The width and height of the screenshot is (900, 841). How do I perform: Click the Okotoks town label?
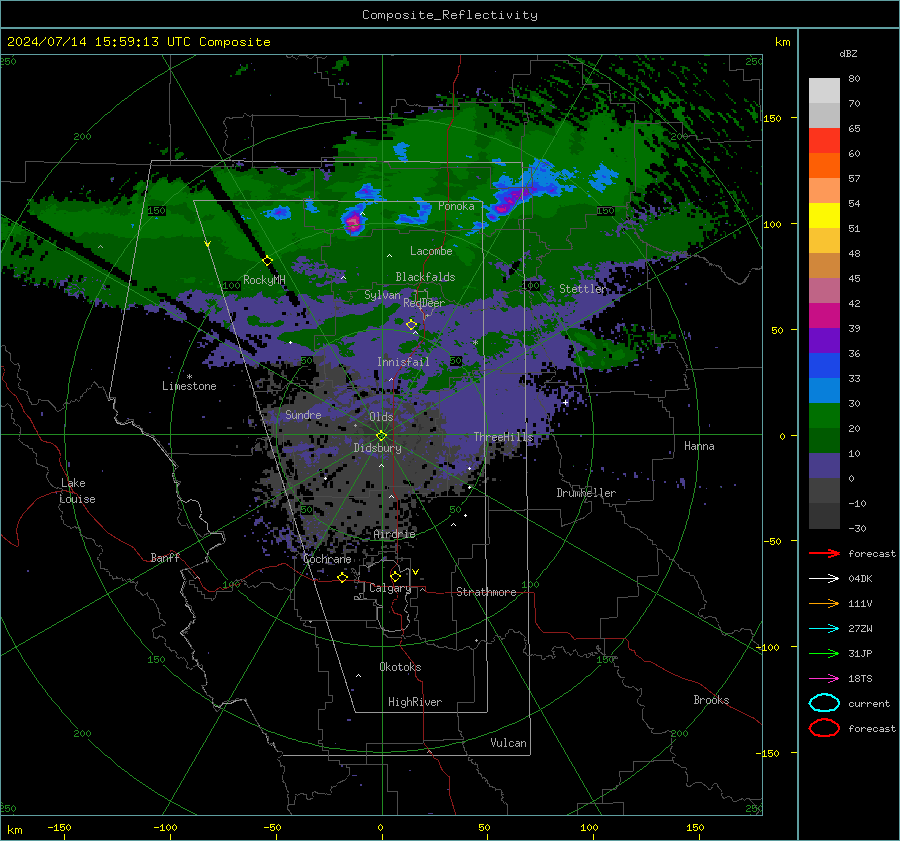pyautogui.click(x=400, y=667)
